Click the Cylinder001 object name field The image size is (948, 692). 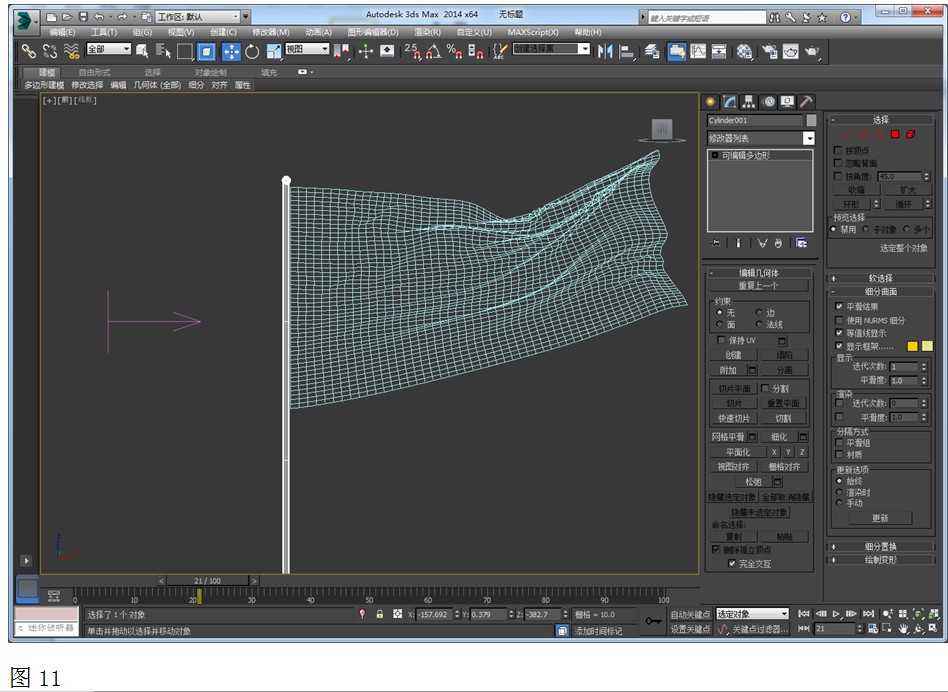(755, 120)
